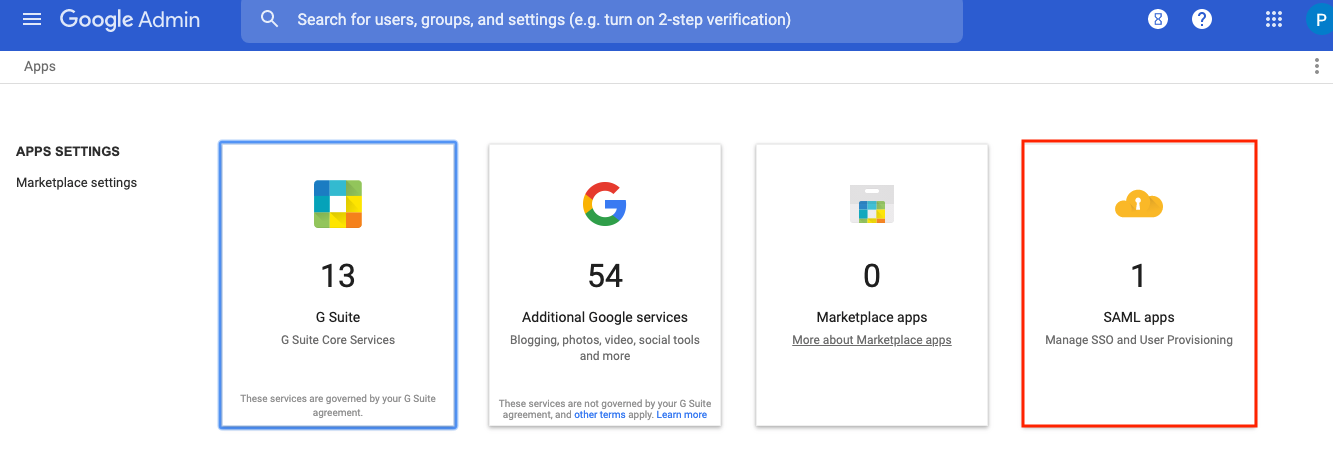Click the Additional services count 54
The image size is (1333, 463).
pos(605,275)
